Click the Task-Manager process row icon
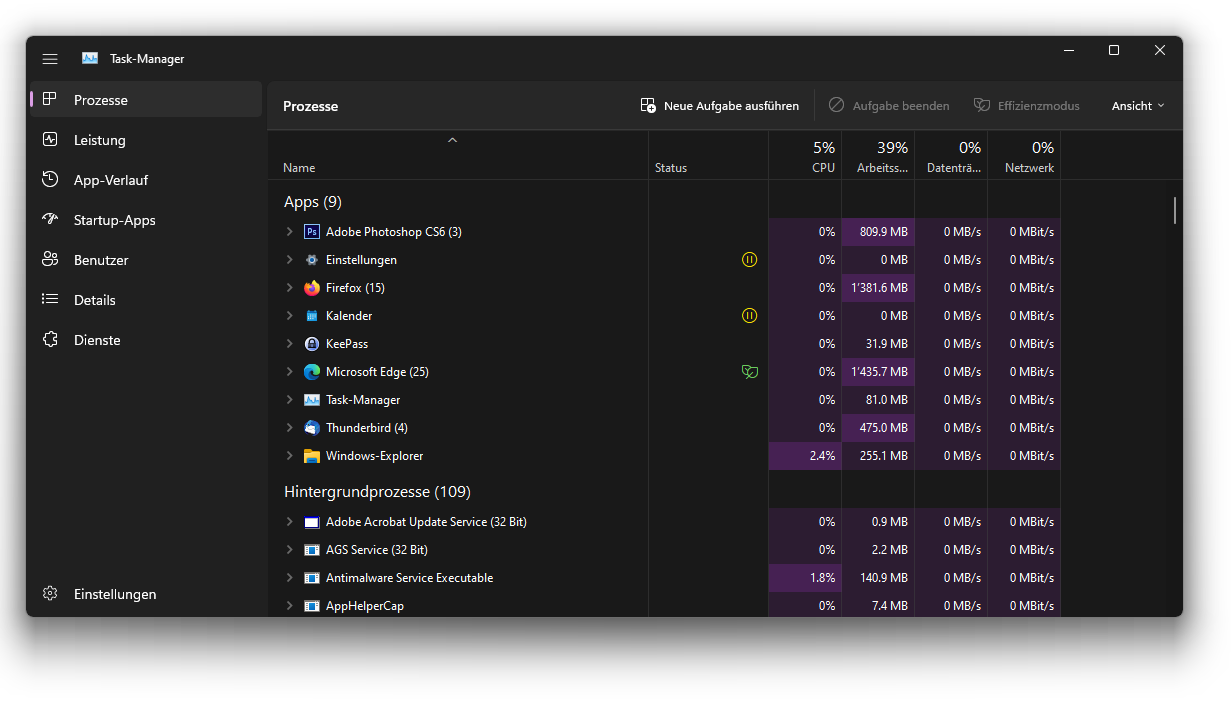The width and height of the screenshot is (1231, 702). pos(312,400)
